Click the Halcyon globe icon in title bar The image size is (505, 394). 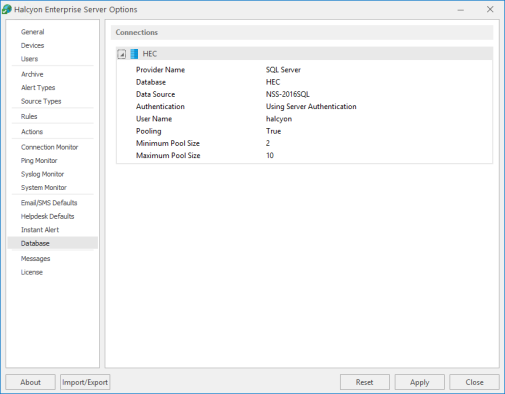tap(7, 9)
